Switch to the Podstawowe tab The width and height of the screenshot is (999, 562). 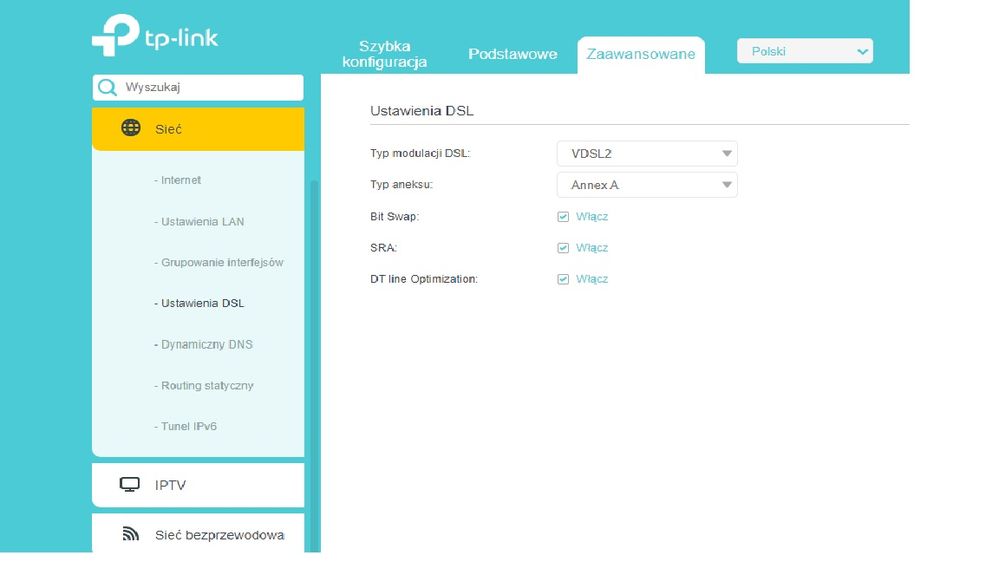(x=512, y=54)
